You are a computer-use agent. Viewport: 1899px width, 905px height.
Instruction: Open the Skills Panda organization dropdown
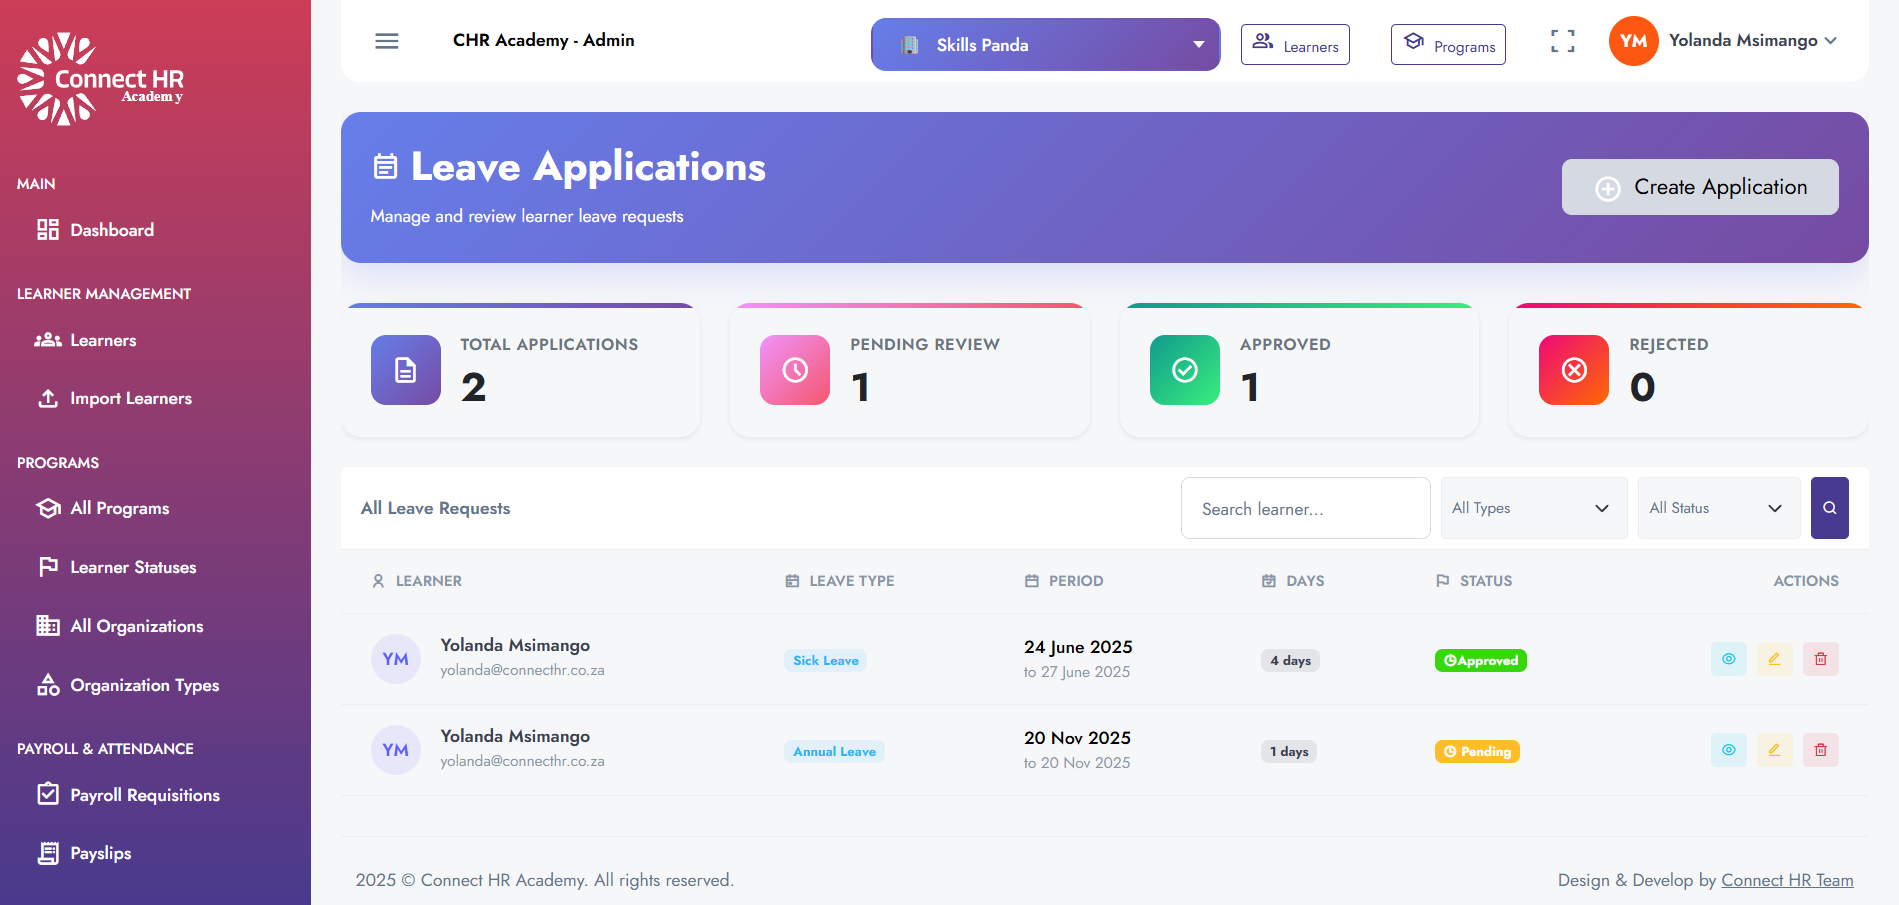pyautogui.click(x=1045, y=45)
